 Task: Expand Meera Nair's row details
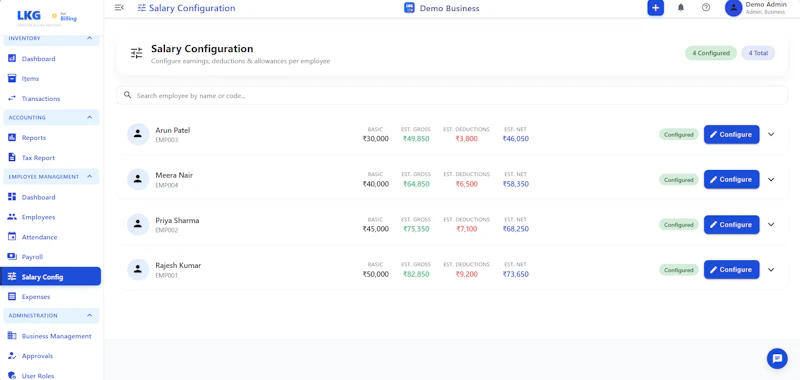771,180
